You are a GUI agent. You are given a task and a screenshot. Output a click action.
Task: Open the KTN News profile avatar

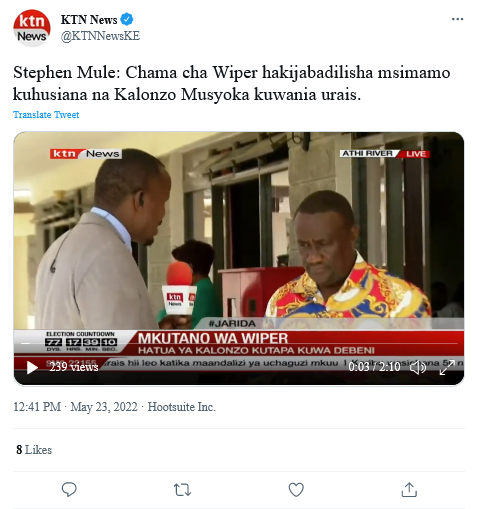[32, 28]
